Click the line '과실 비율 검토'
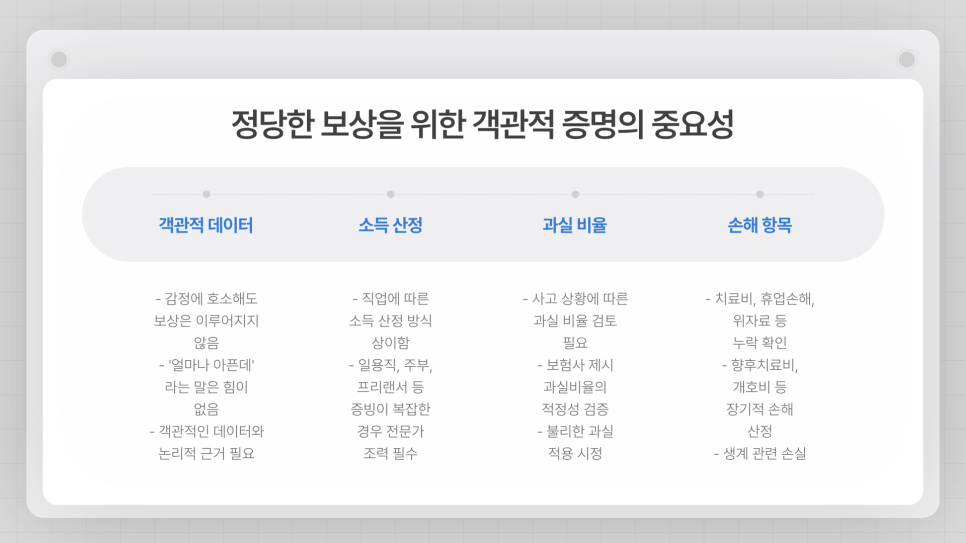Screen dimensions: 966x543 (575, 321)
